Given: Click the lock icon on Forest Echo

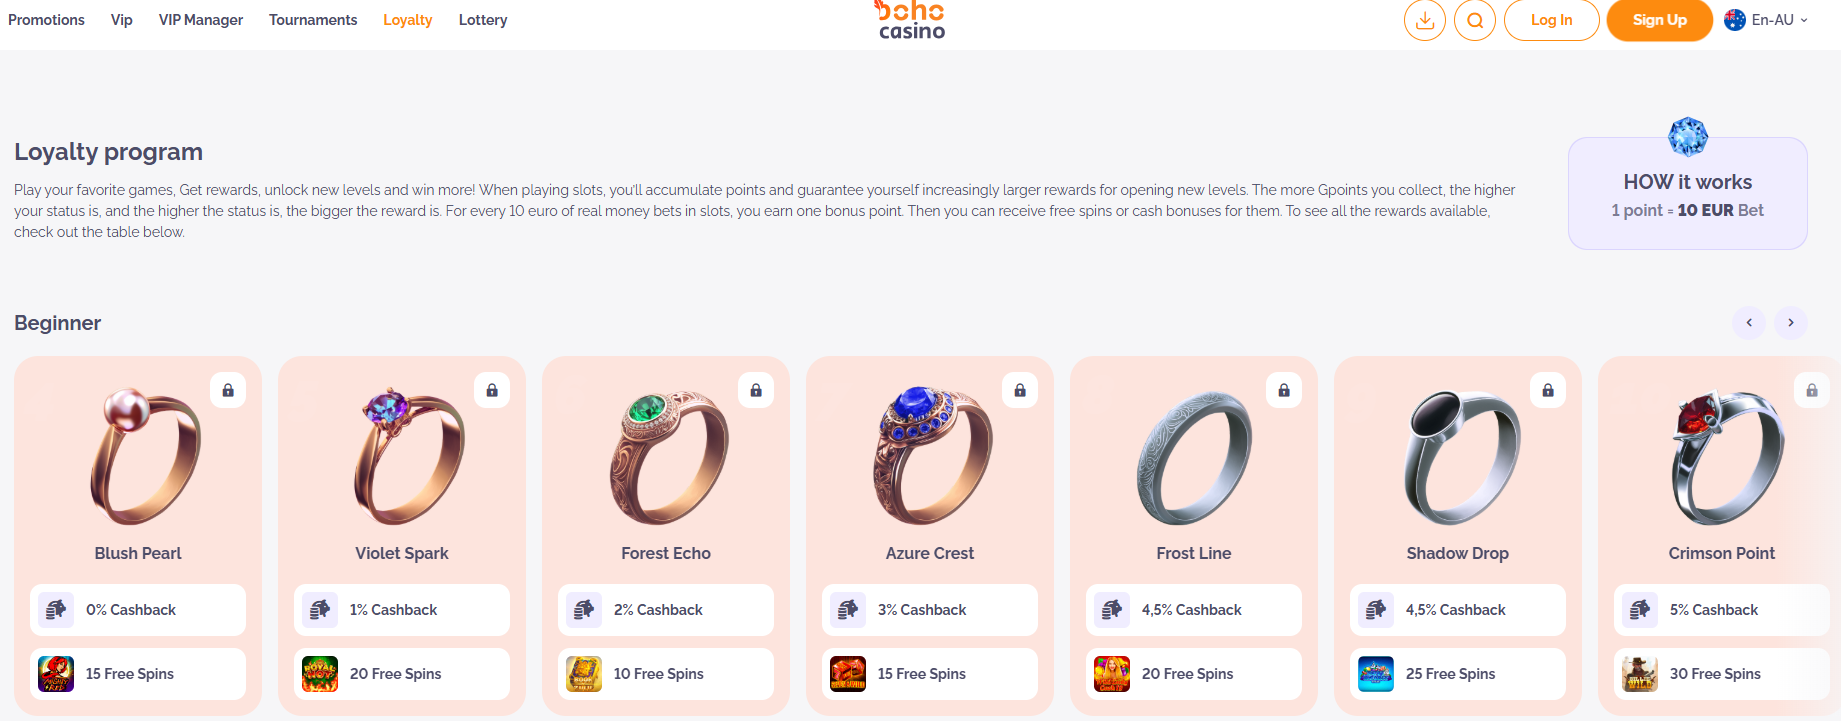Looking at the screenshot, I should point(756,390).
